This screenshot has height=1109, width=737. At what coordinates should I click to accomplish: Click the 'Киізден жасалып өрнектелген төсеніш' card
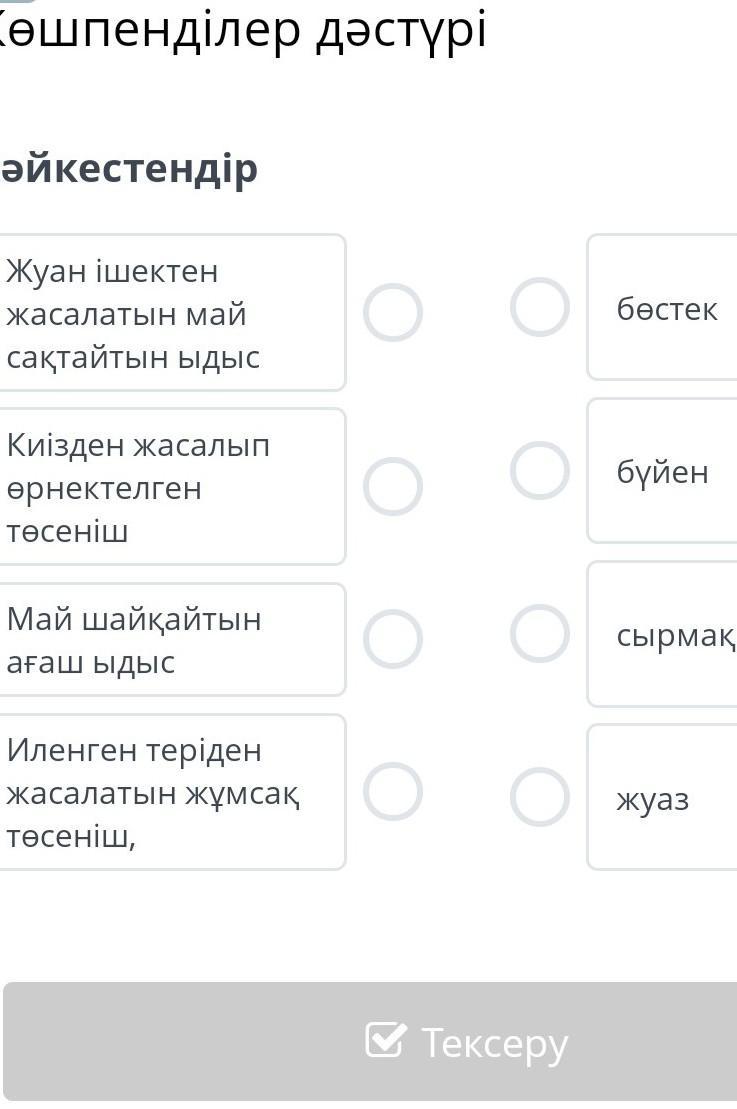point(170,487)
